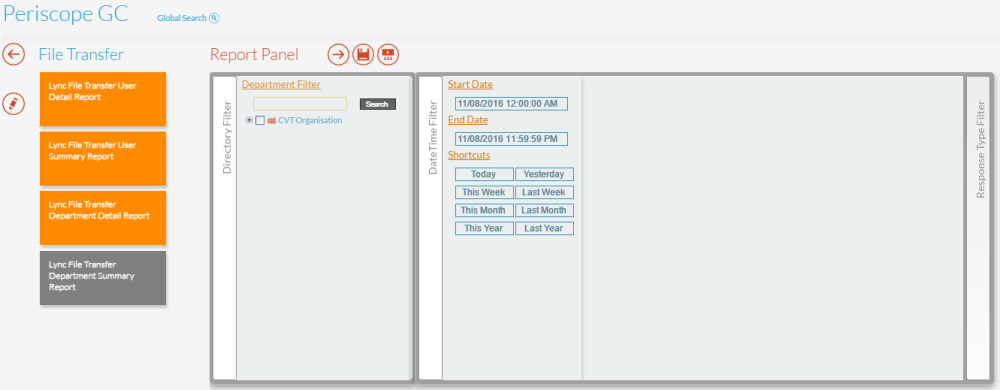Click the back arrow beside File Transfer
1000x390 pixels.
(x=13, y=54)
